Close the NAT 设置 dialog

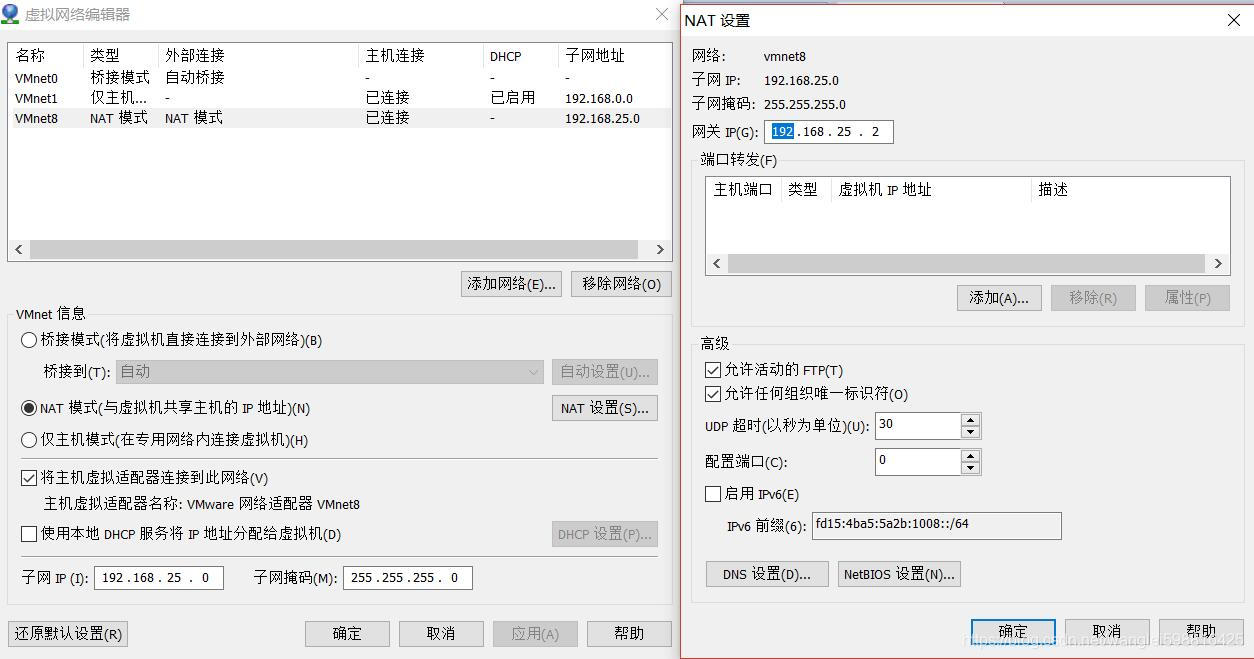click(x=1234, y=20)
